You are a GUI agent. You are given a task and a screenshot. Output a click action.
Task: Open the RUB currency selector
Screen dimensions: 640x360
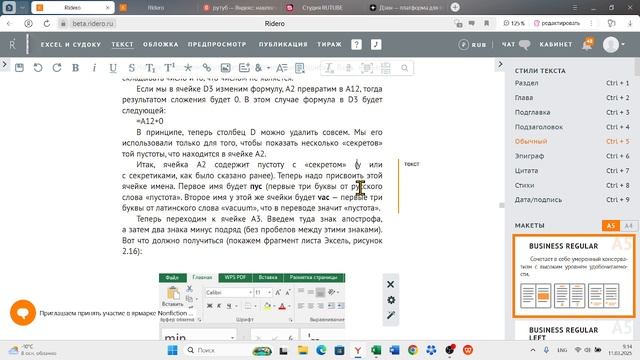point(473,44)
